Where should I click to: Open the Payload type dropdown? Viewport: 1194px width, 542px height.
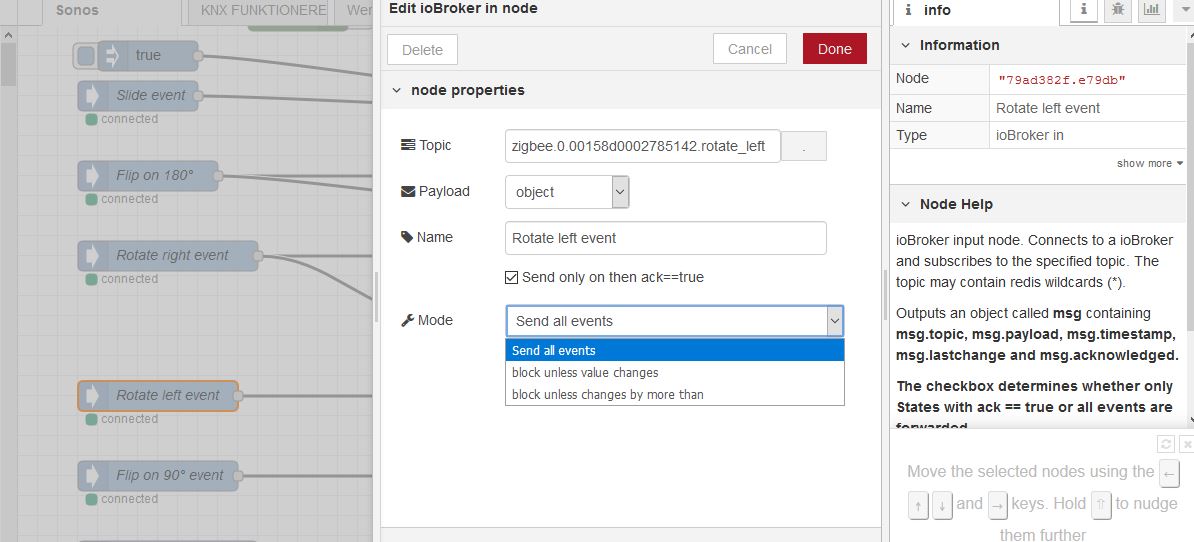click(567, 192)
